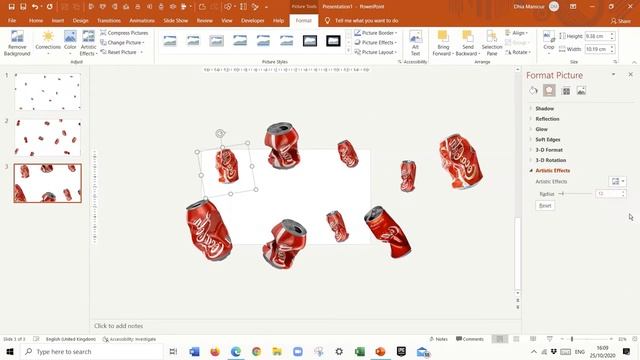This screenshot has width=640, height=360.
Task: Click the Share button
Action: point(621,21)
